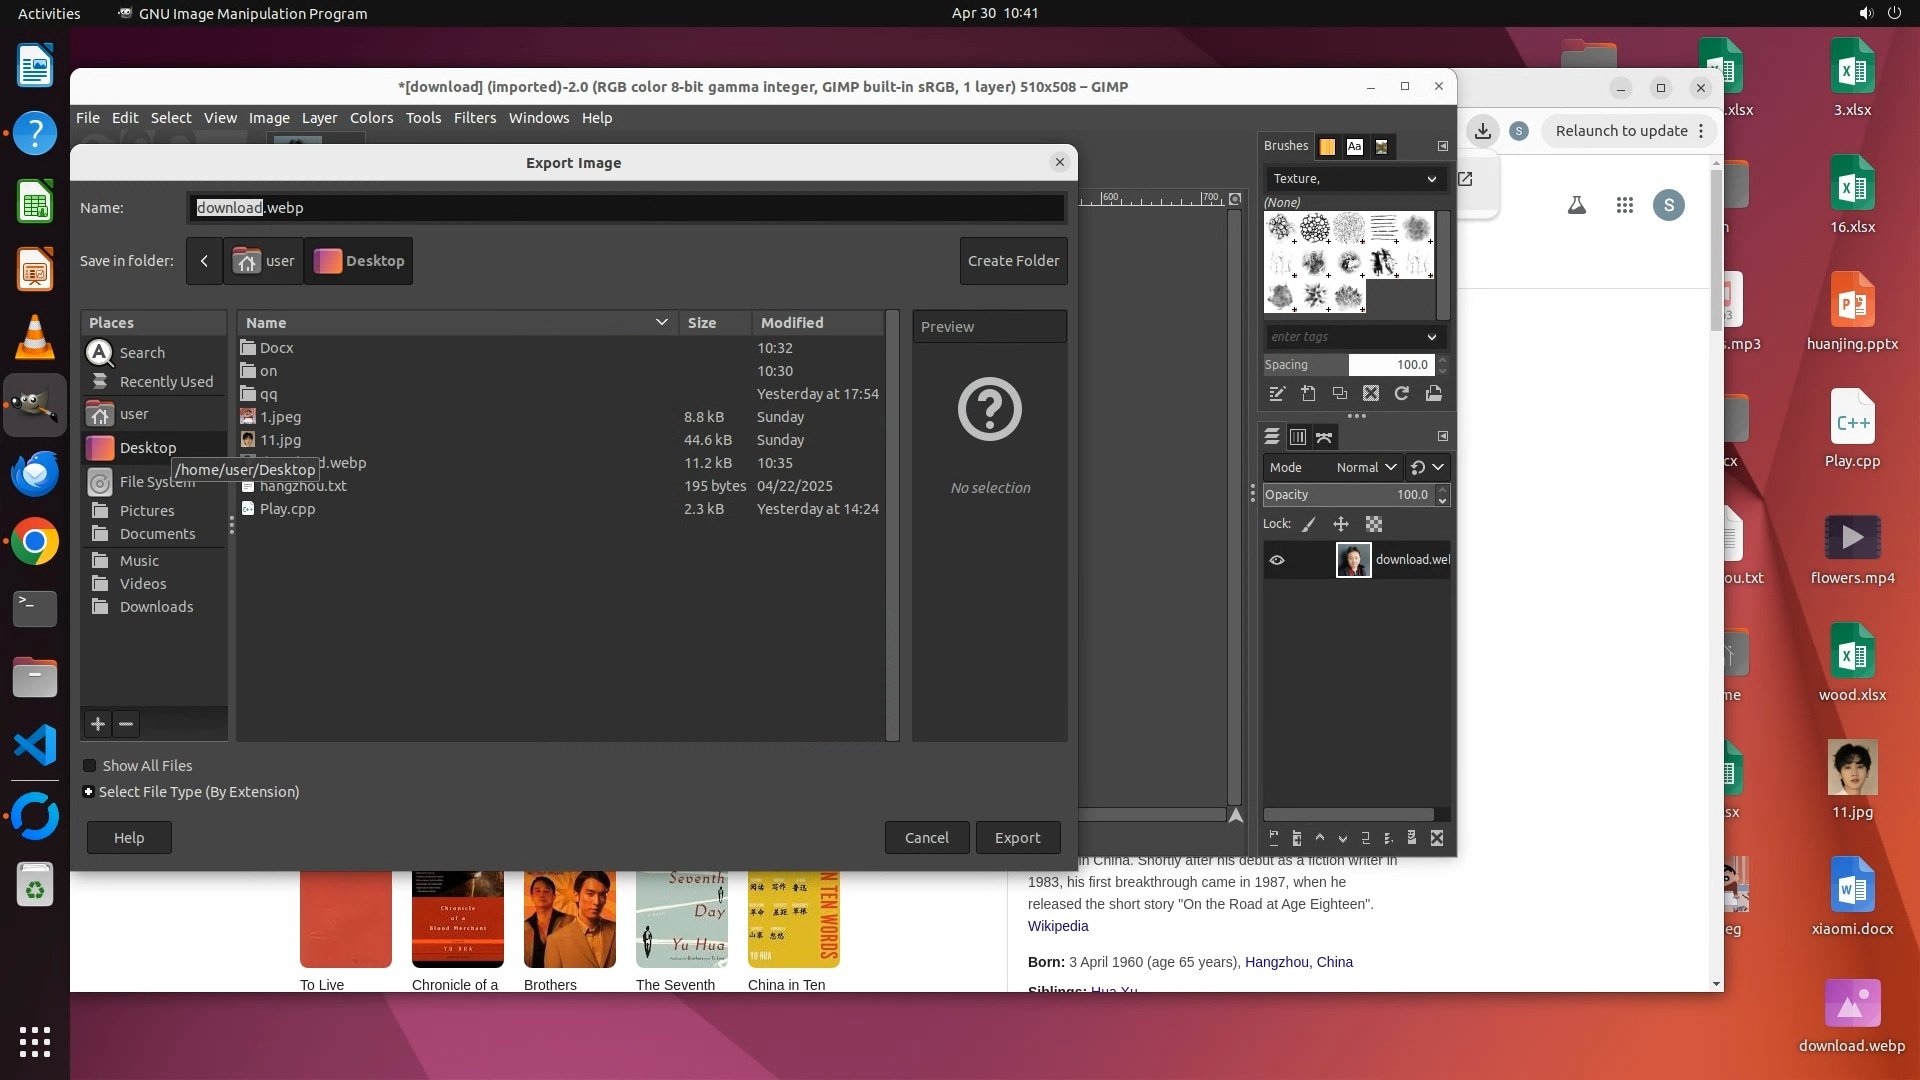
Task: Click the add layer mask icon
Action: click(1412, 838)
